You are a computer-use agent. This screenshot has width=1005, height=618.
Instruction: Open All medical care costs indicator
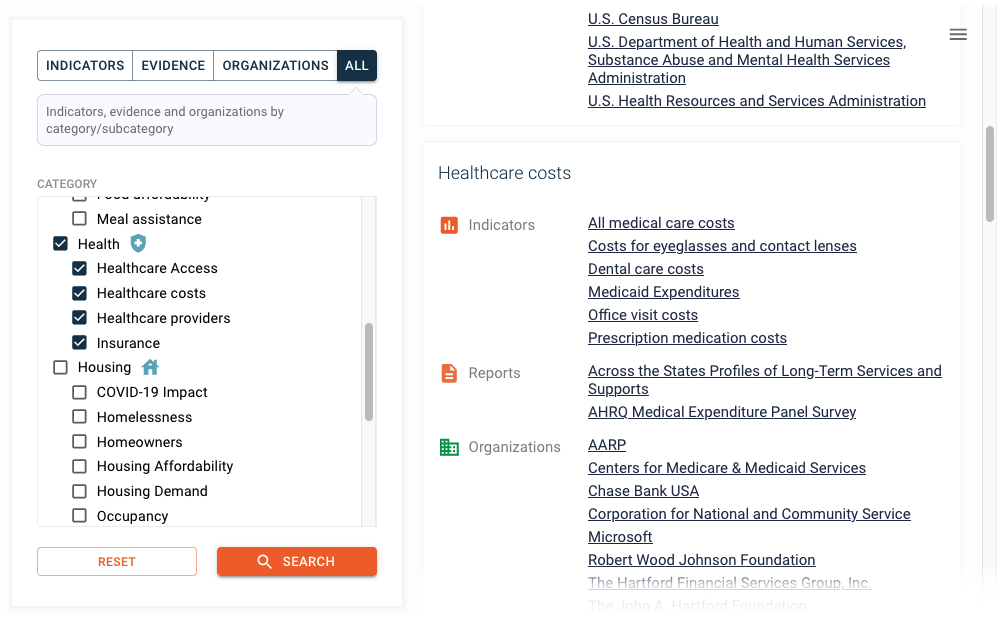[x=661, y=223]
